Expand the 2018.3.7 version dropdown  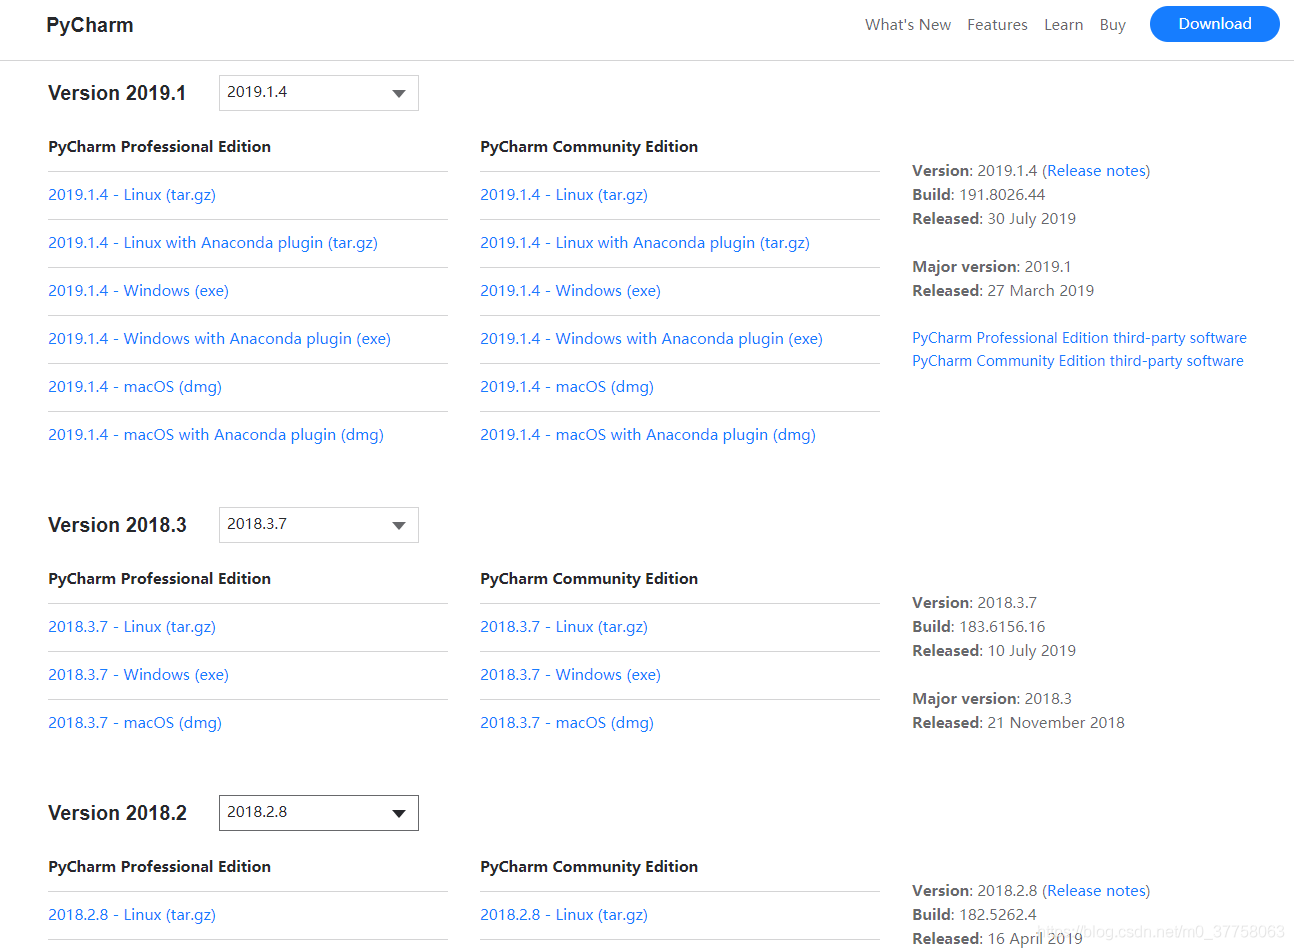(318, 525)
